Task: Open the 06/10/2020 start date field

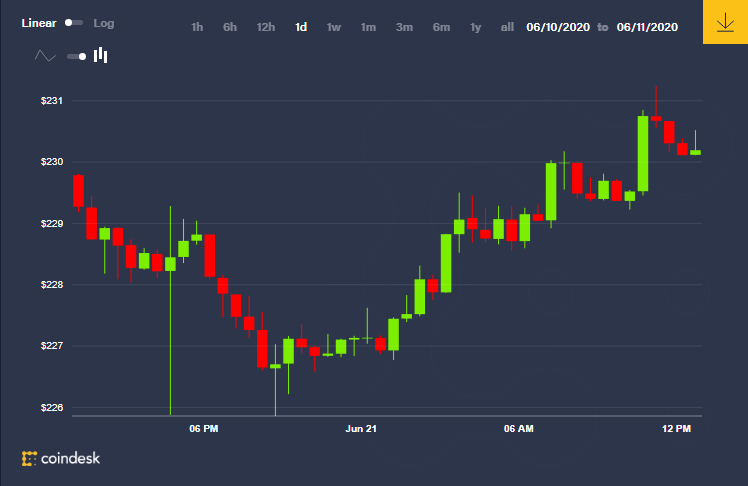Action: point(558,27)
